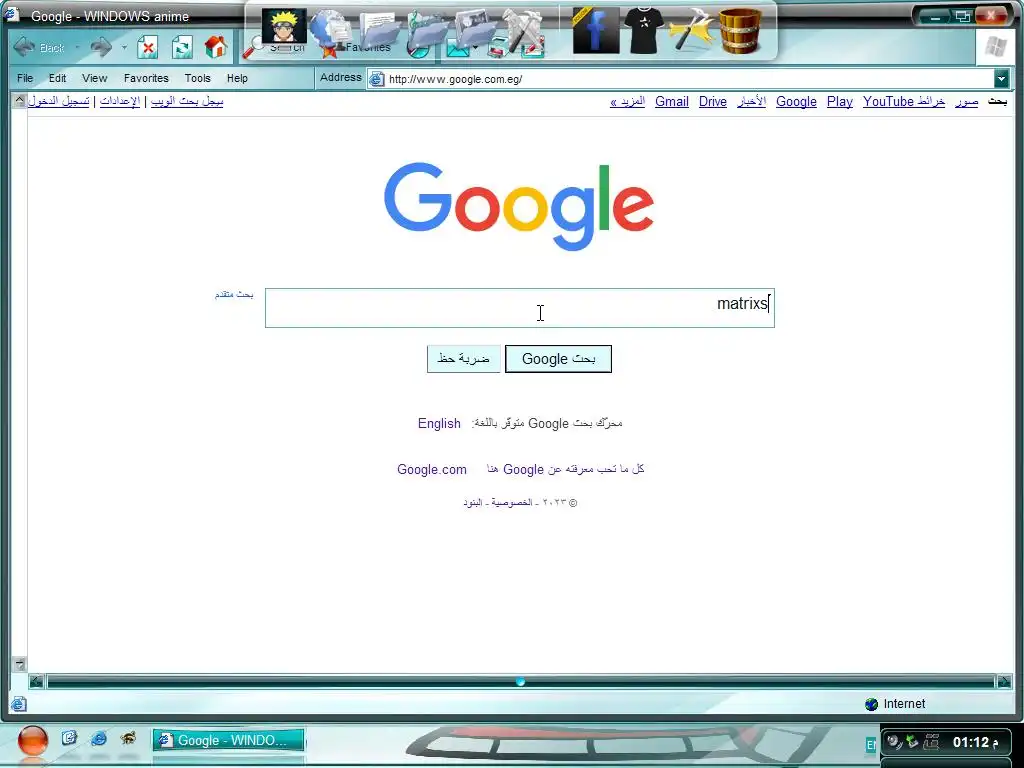Click the Windows flag logo throbber
Viewport: 1024px width, 768px height.
995,47
